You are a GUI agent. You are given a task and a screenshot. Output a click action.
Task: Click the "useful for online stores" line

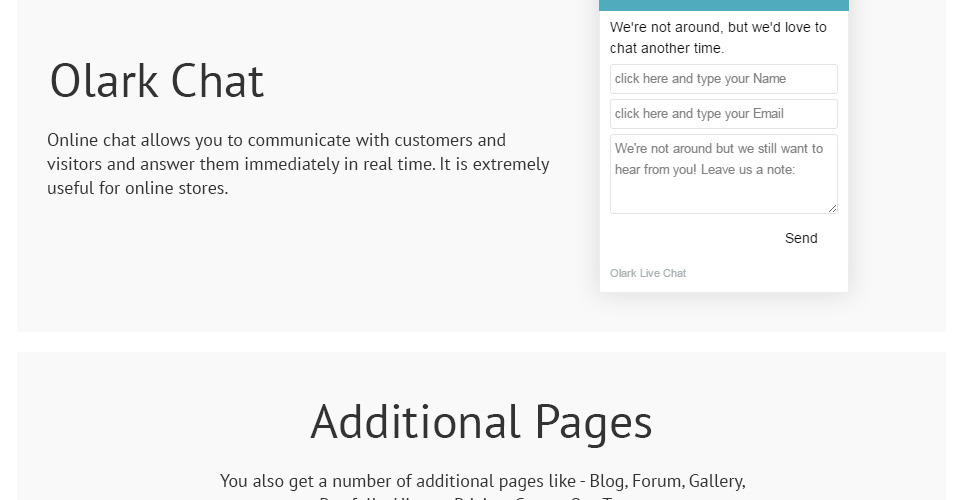click(x=138, y=188)
